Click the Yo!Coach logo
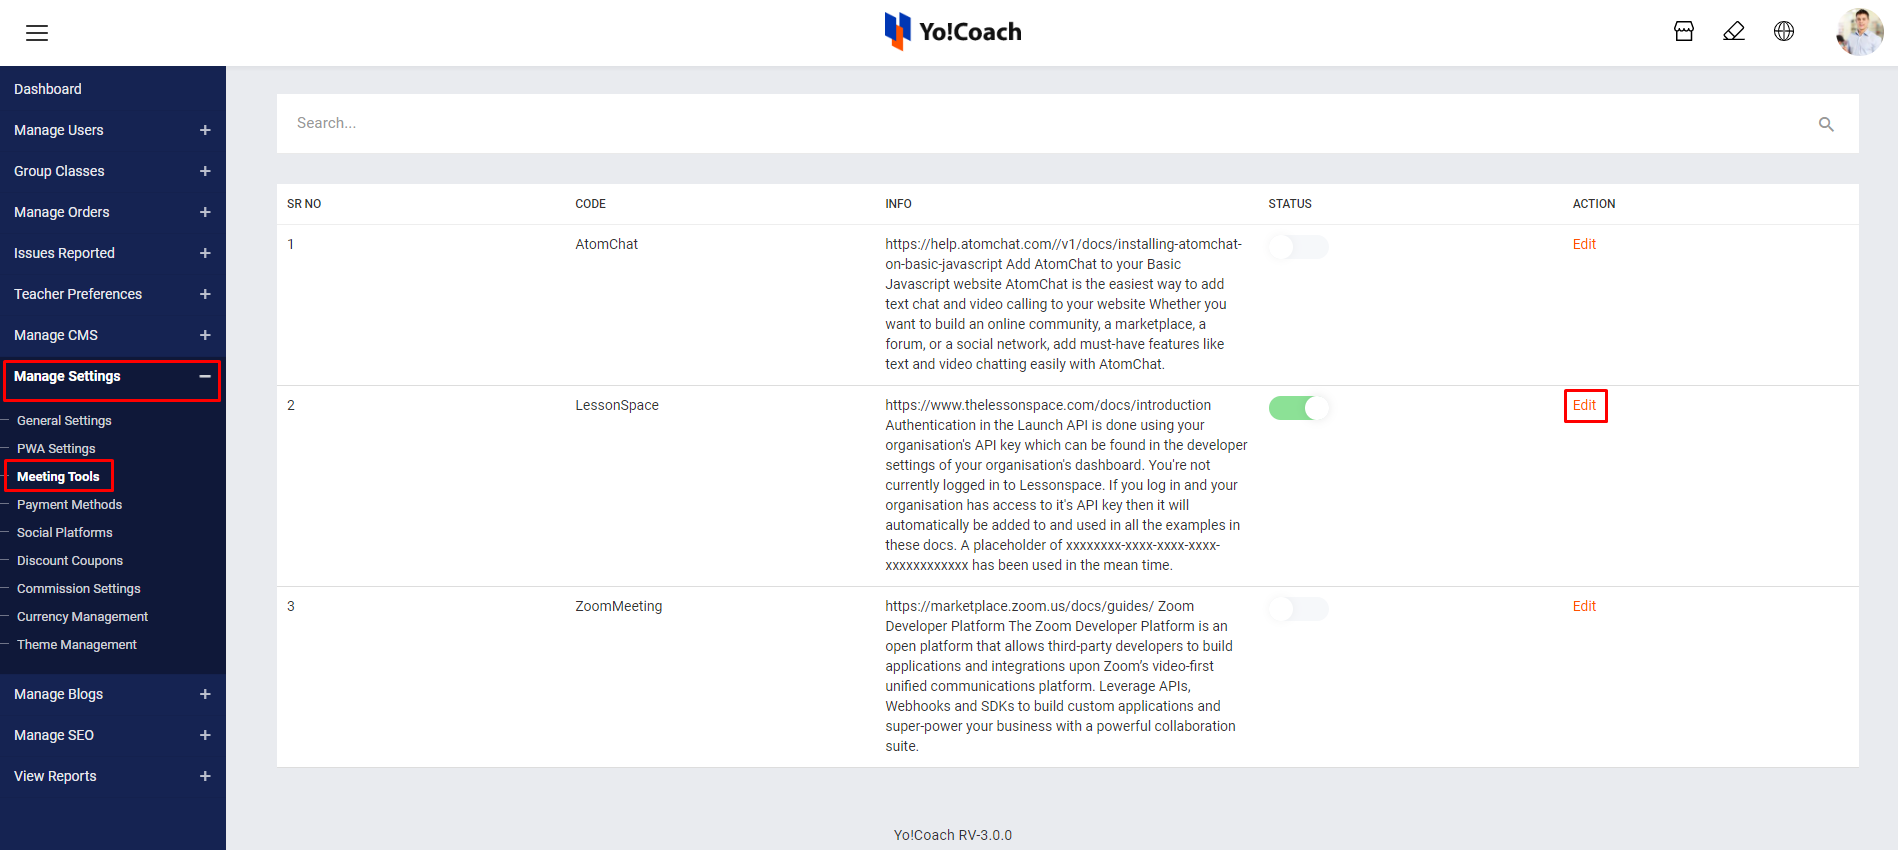 pos(952,31)
